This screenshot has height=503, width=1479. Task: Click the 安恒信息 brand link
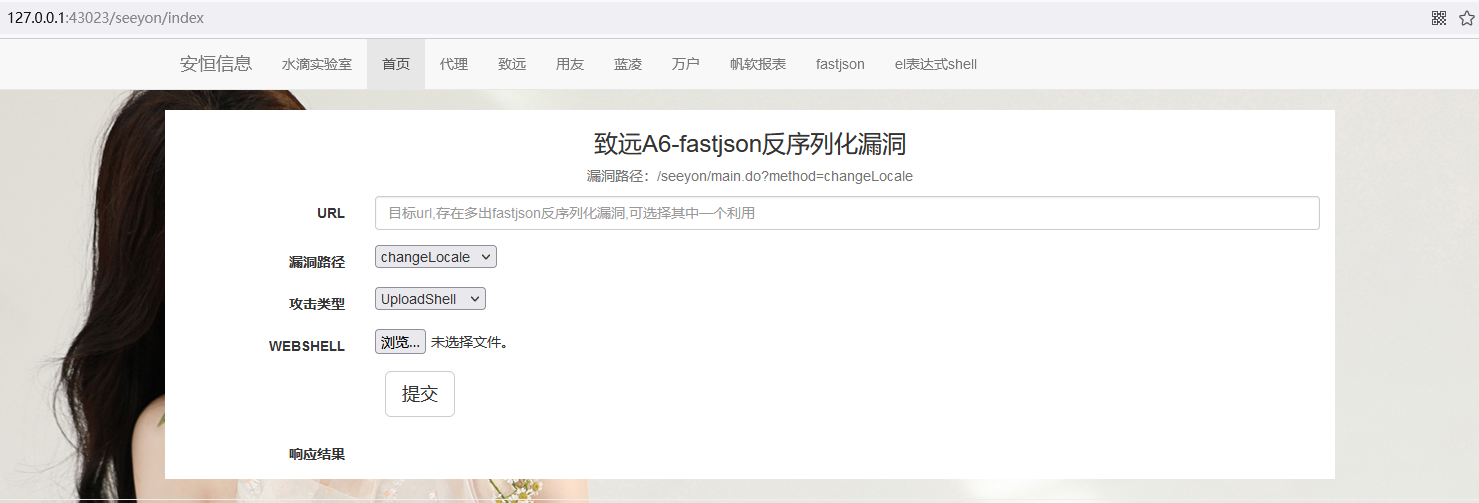216,64
